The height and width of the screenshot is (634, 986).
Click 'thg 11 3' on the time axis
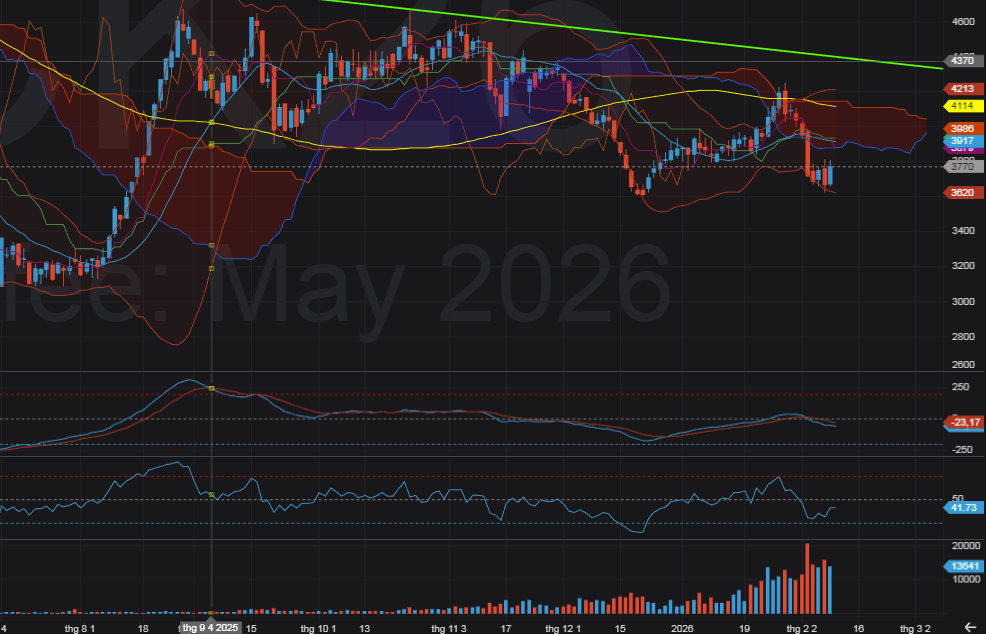pos(448,627)
